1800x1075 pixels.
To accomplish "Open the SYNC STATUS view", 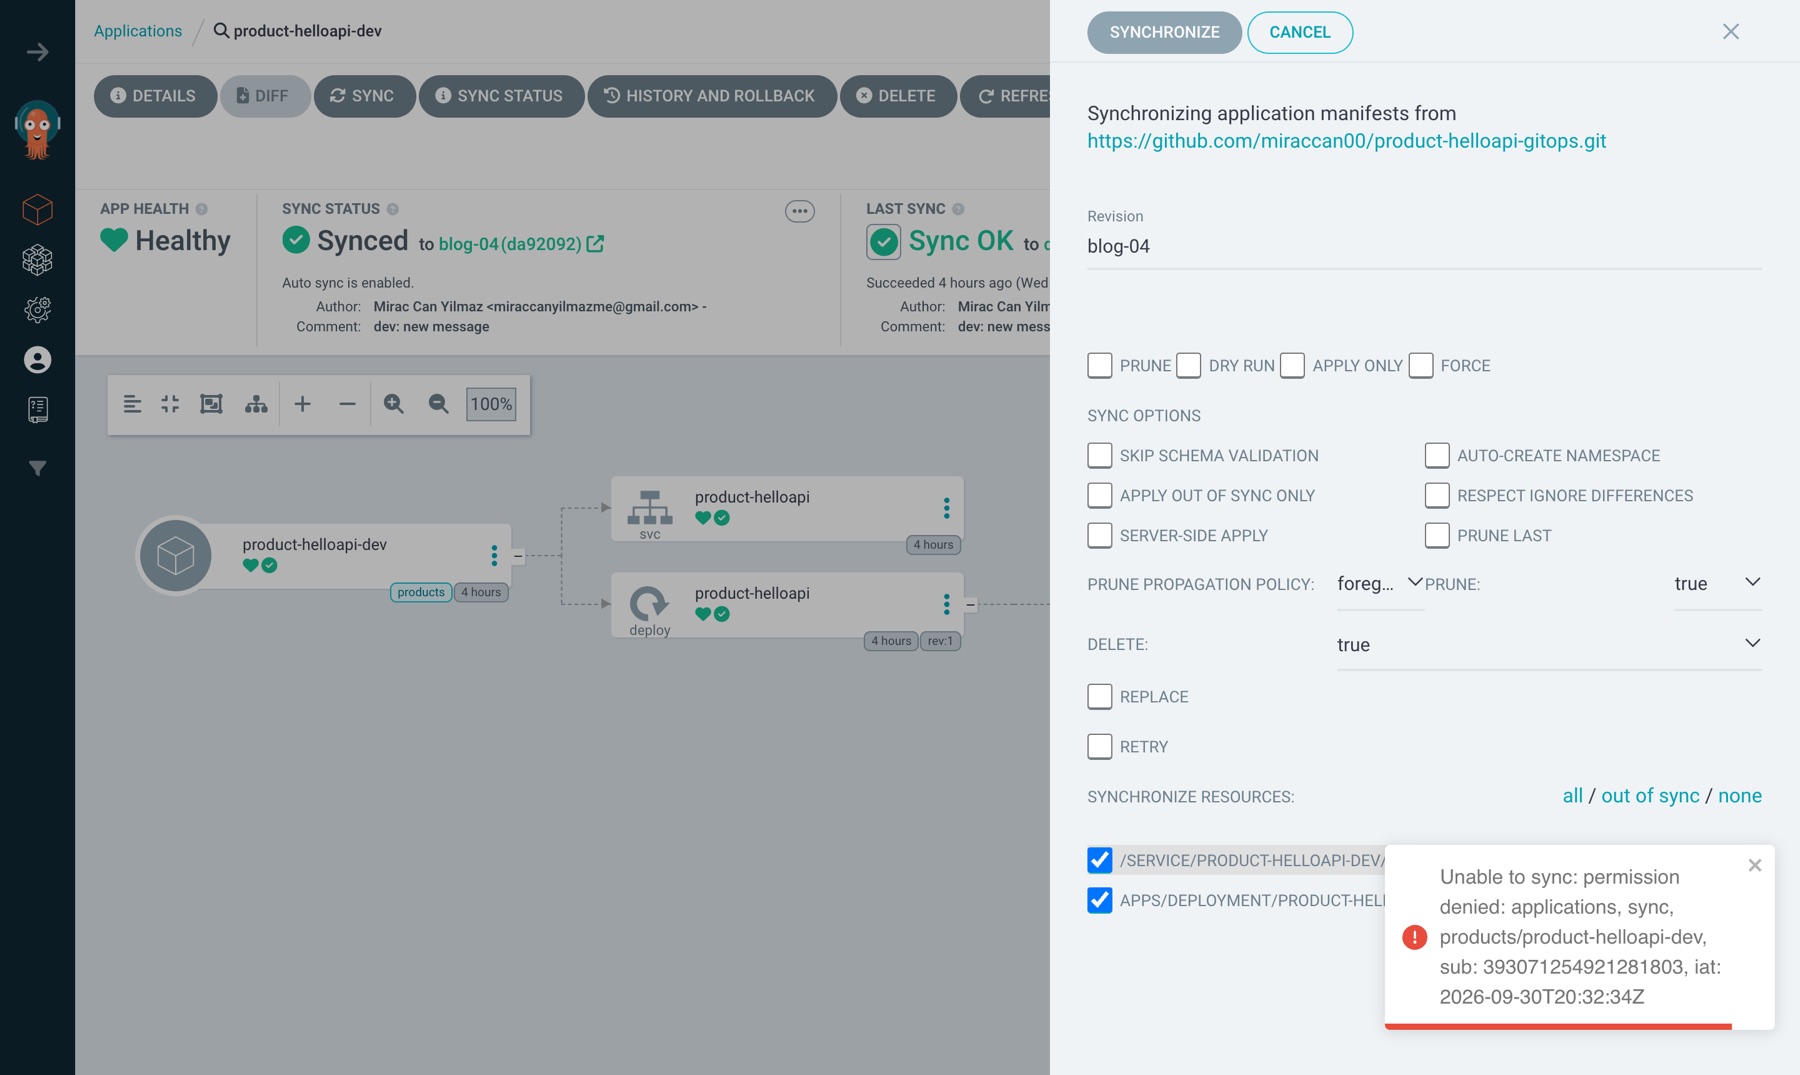I will coord(500,96).
